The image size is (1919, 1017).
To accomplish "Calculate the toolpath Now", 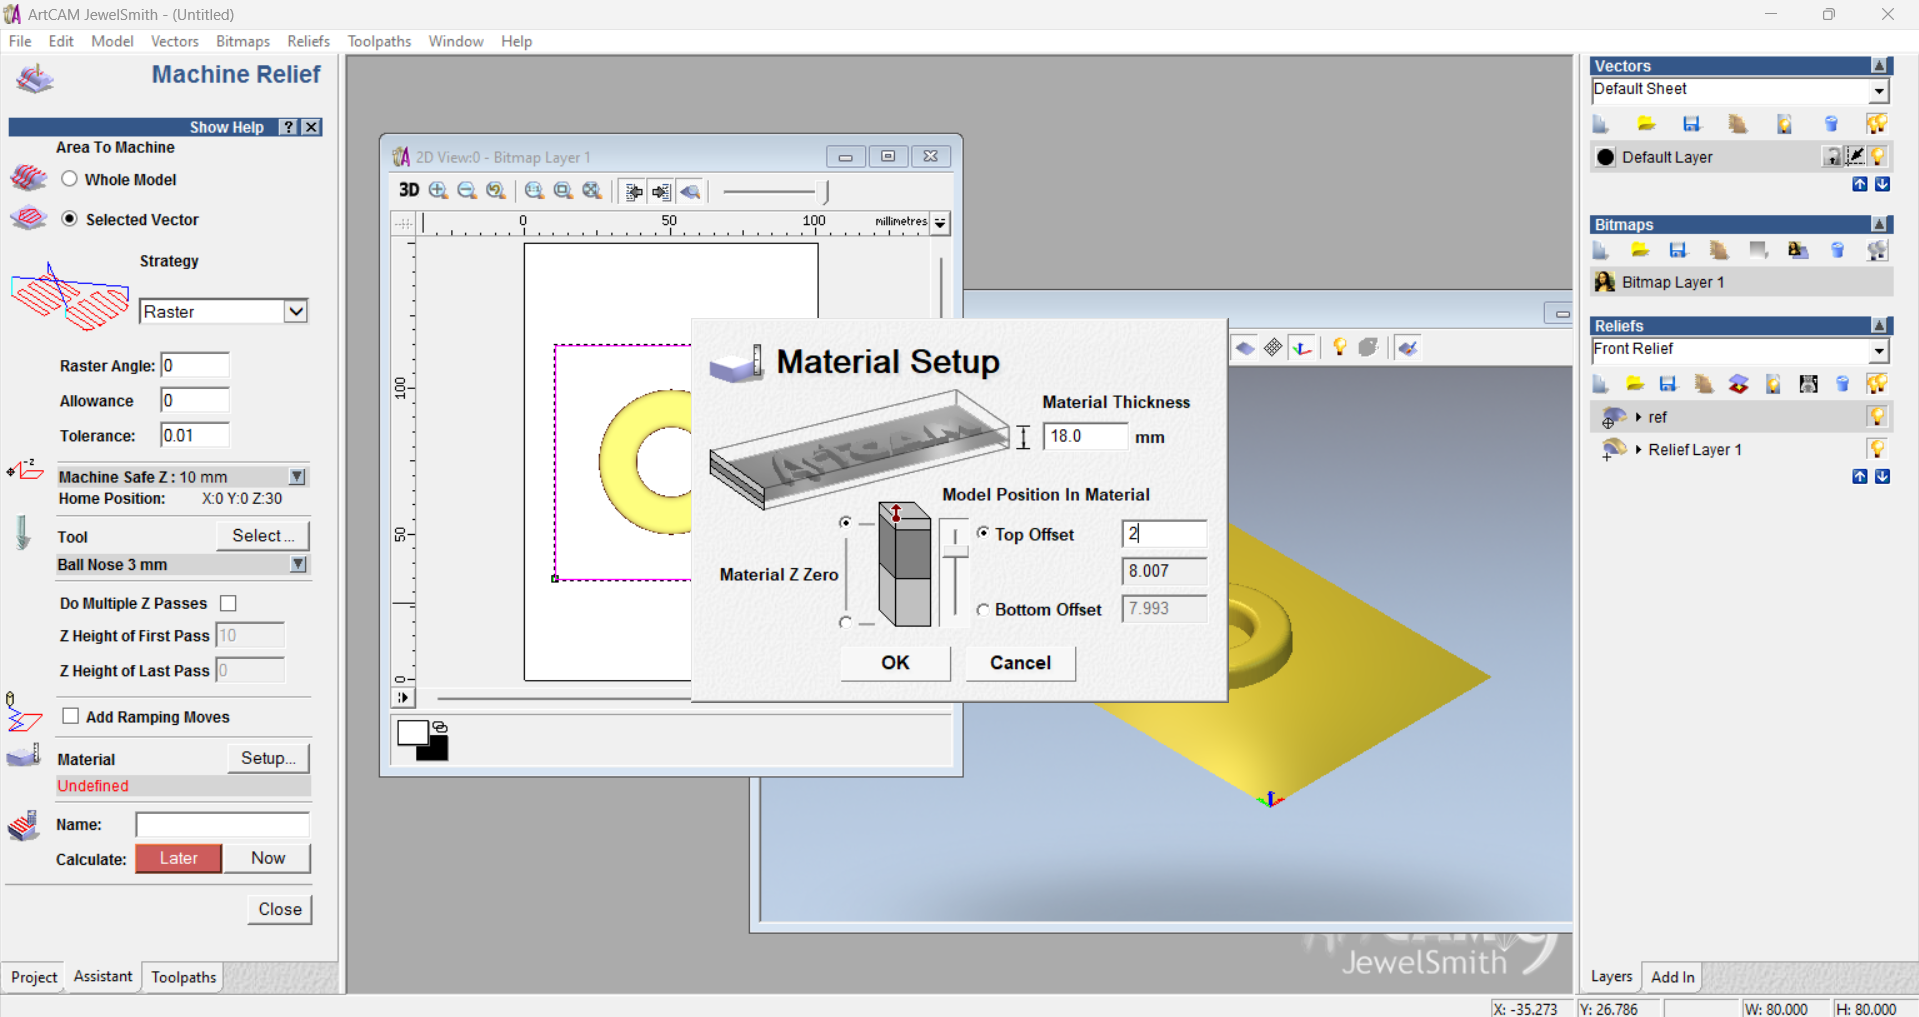I will click(268, 858).
